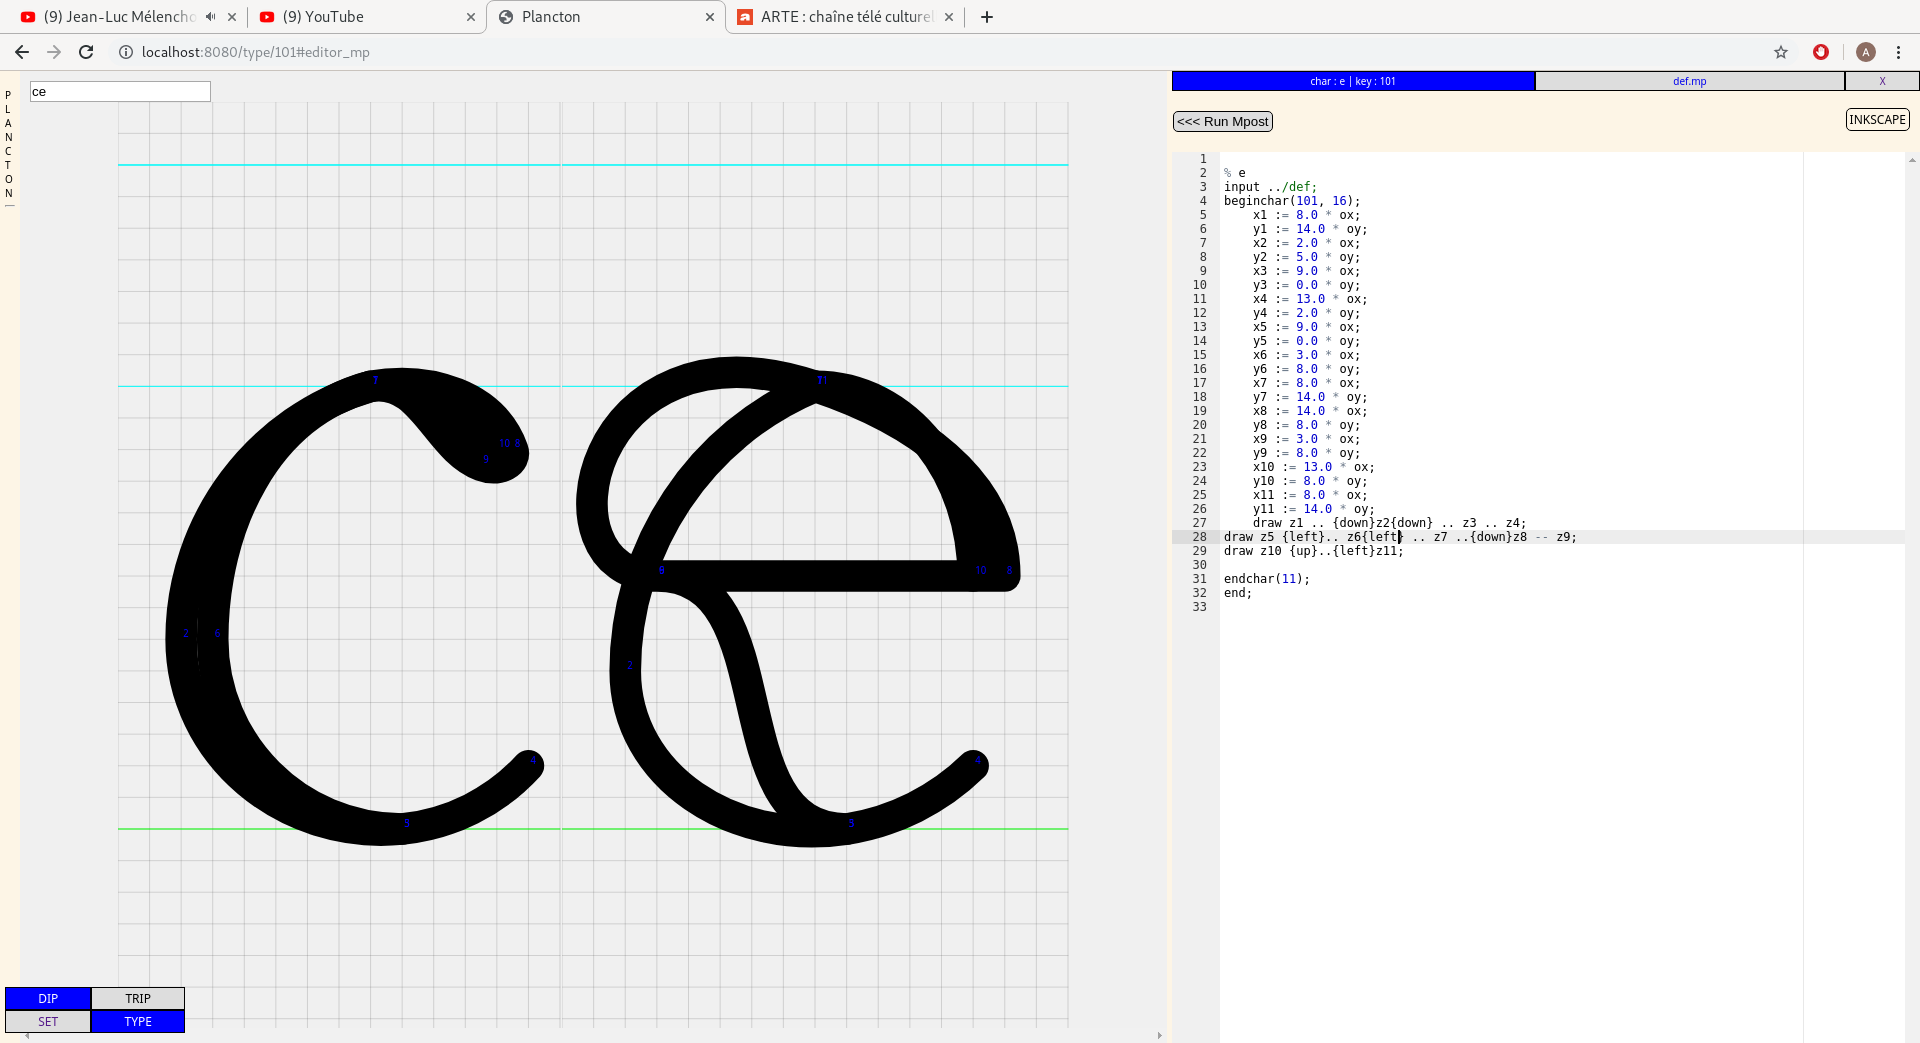Switch to the def.mp editor tab
Viewport: 1920px width, 1043px height.
(x=1689, y=81)
